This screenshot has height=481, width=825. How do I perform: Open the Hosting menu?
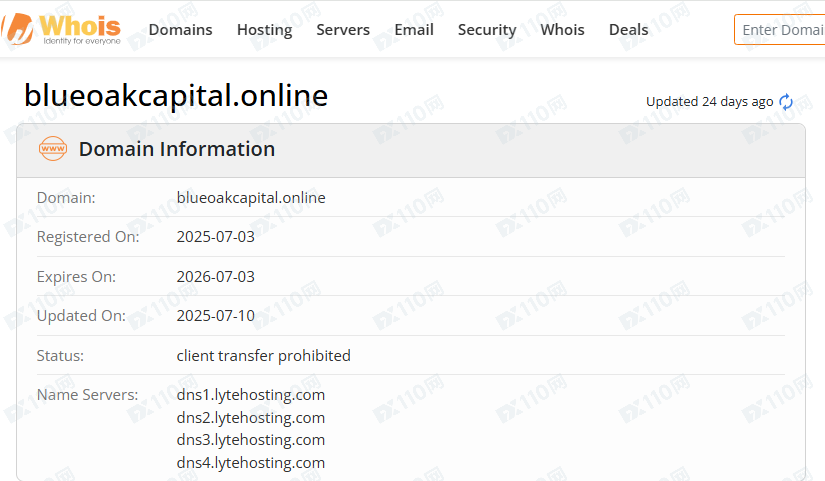[x=264, y=30]
